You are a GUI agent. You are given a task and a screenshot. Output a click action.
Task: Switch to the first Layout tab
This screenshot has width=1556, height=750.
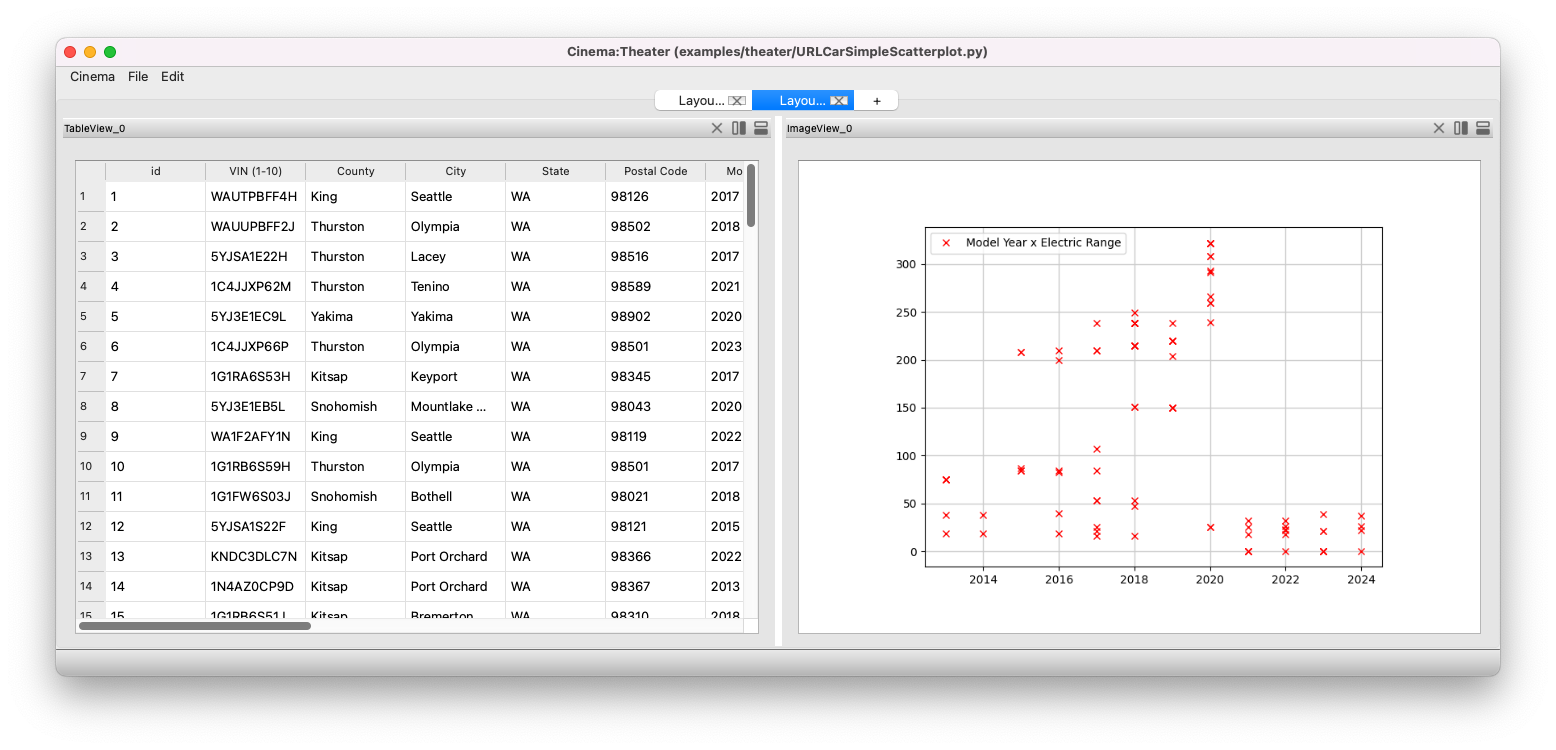701,101
